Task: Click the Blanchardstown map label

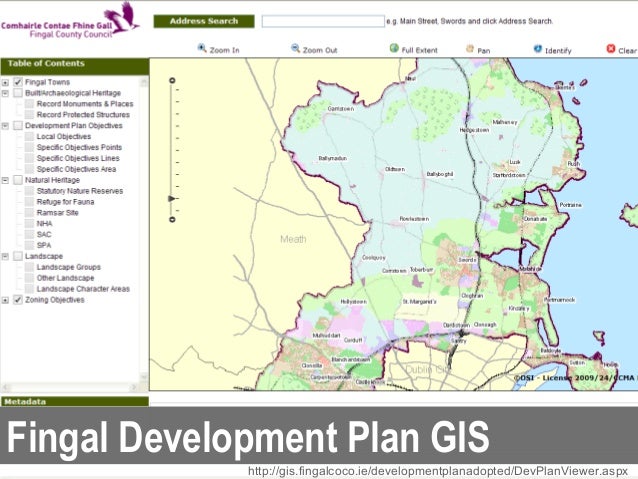Action: 351,360
